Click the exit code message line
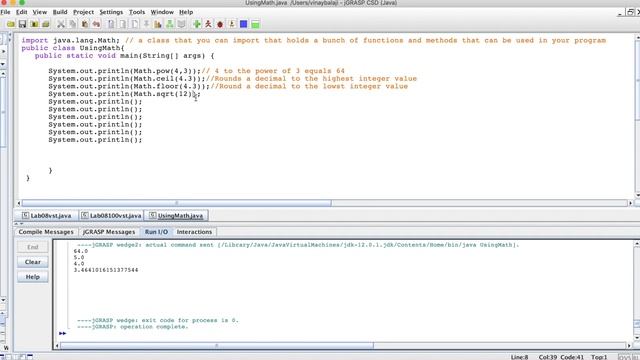The image size is (640, 360). point(158,320)
